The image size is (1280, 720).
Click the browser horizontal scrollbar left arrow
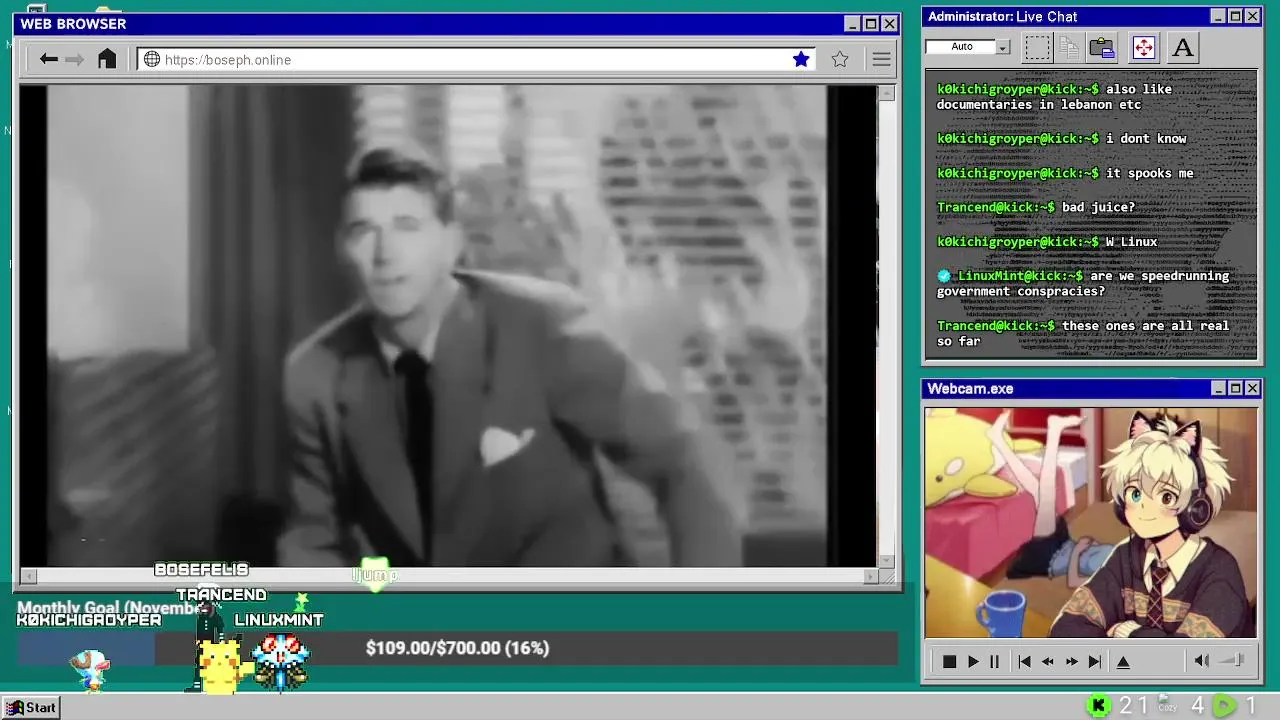(29, 576)
